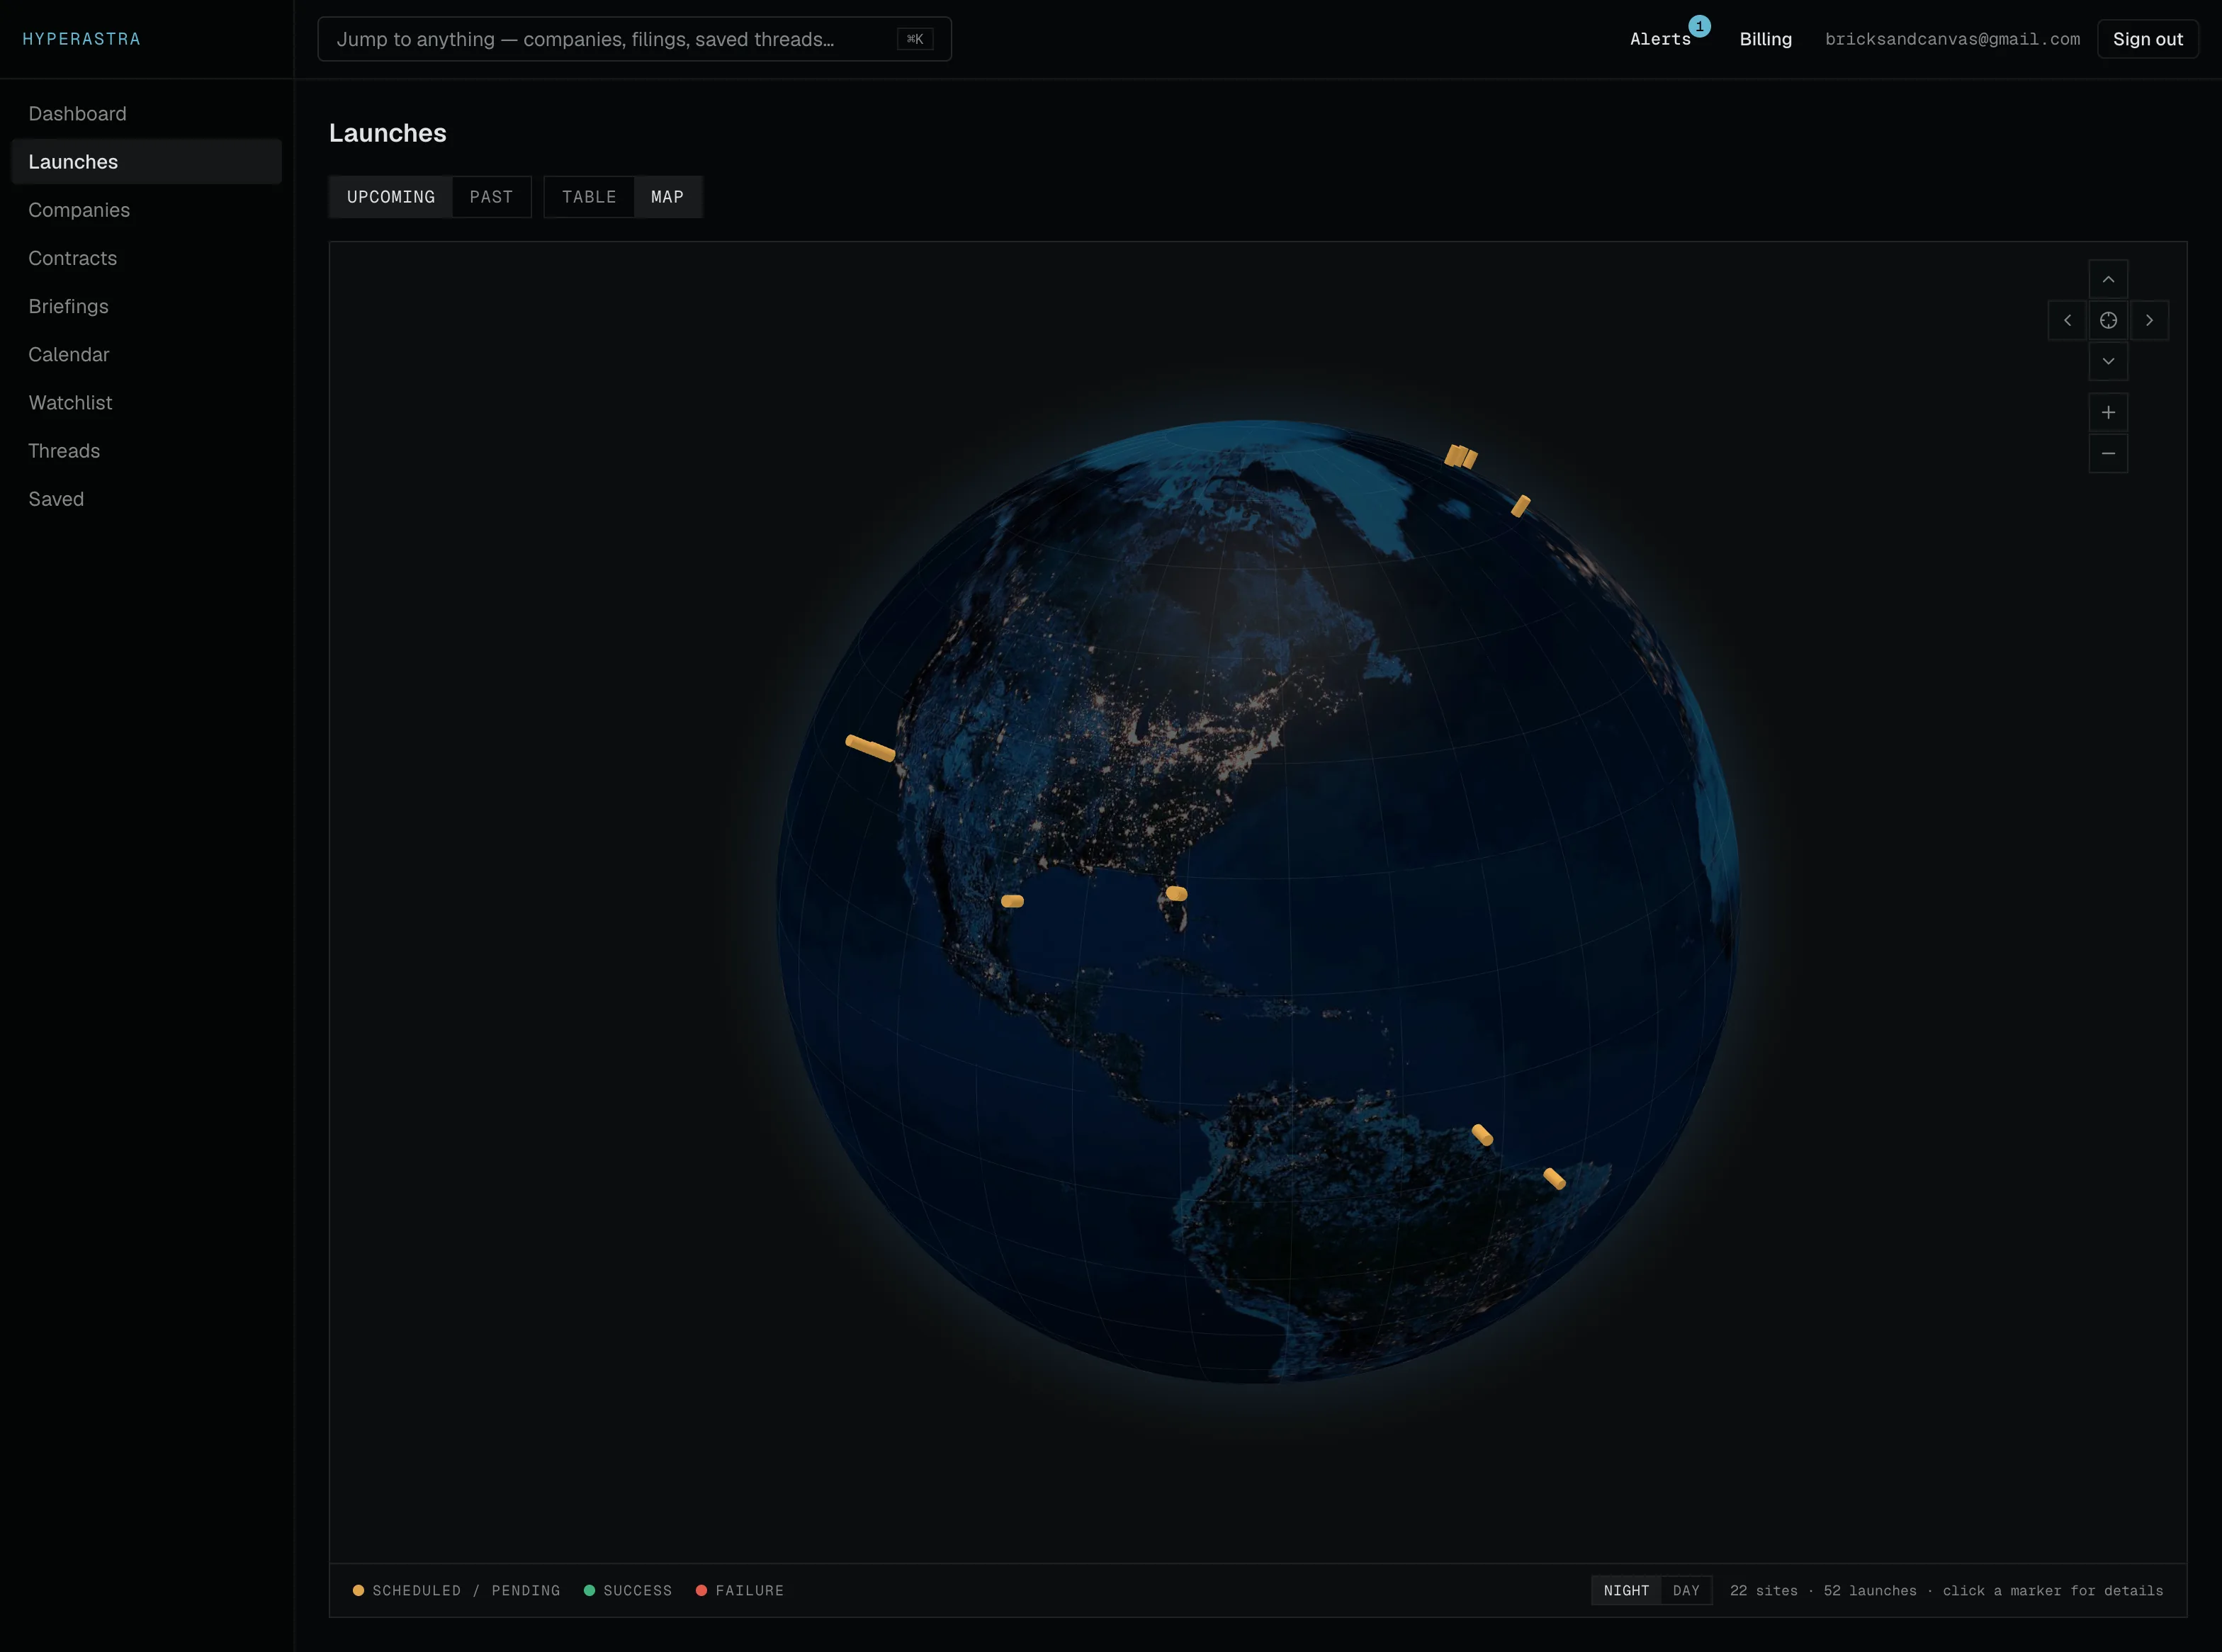Click the account email bricksandcanvas@gmail.com
Viewport: 2222px width, 1652px height.
[1952, 39]
